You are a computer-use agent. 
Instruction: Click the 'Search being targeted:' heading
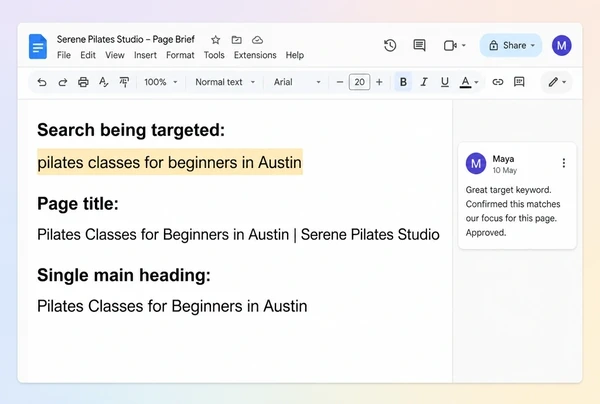point(131,130)
